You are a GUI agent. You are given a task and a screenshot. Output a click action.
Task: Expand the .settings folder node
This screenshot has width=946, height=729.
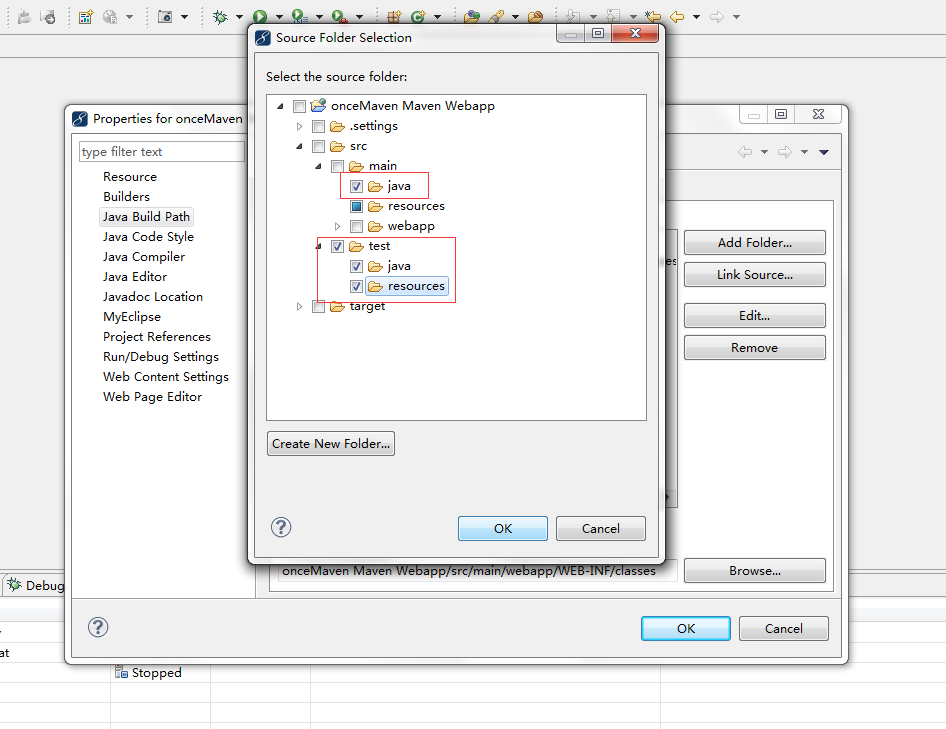click(299, 126)
